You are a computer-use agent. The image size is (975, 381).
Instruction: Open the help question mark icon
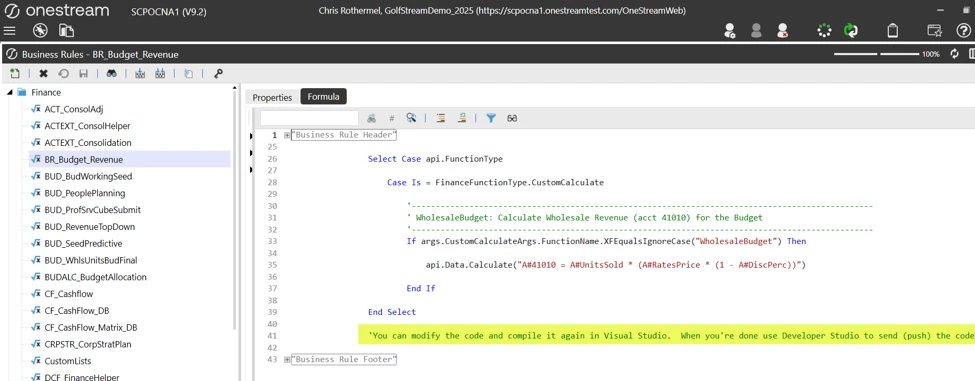[963, 30]
